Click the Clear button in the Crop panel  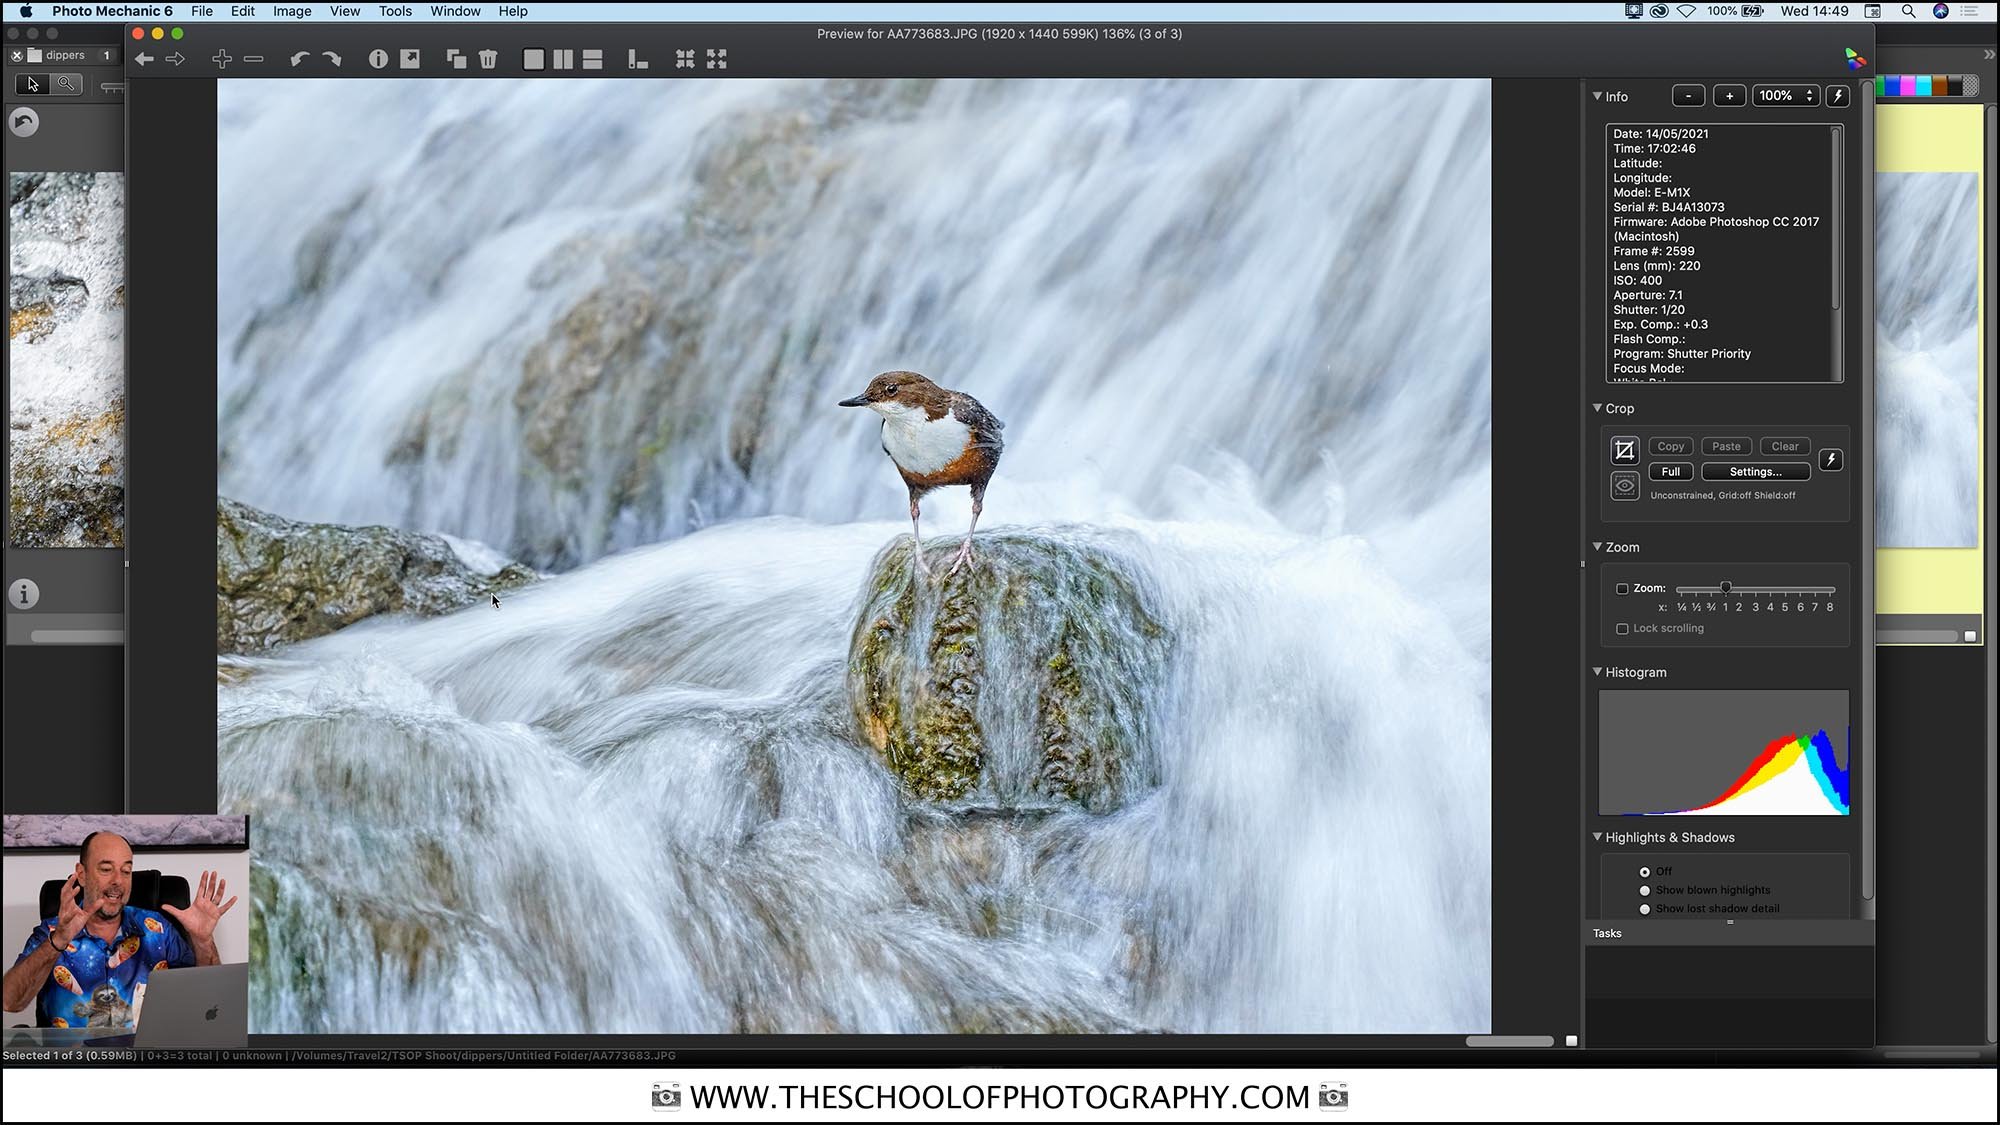tap(1785, 446)
